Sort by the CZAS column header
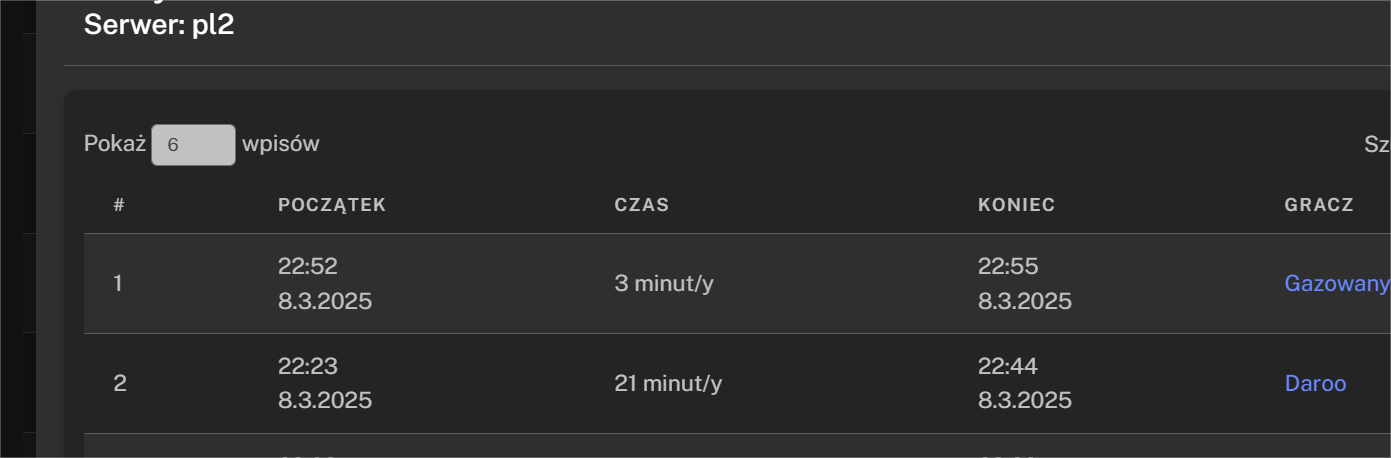 [641, 205]
